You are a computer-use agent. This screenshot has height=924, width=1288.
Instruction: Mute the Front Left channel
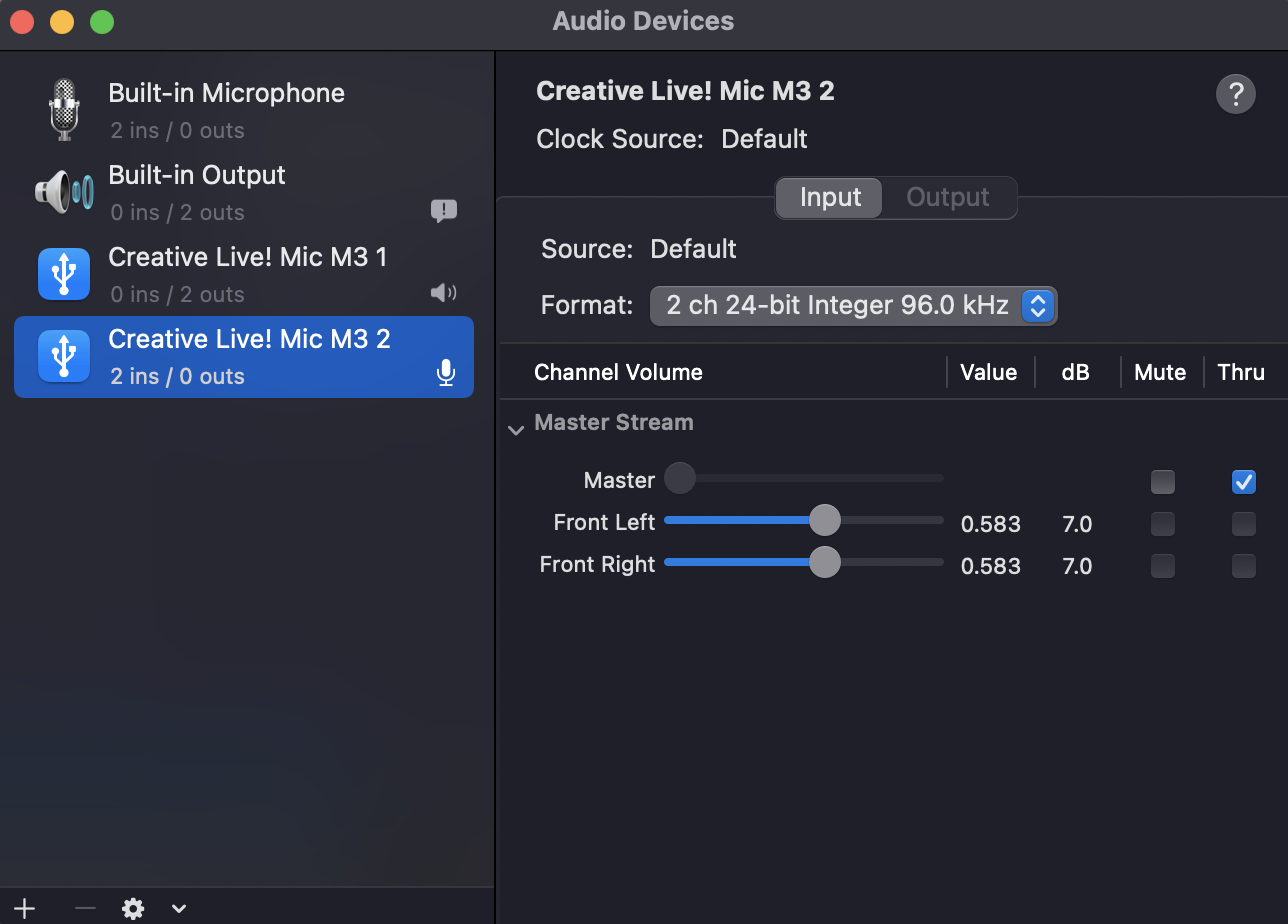[1162, 524]
